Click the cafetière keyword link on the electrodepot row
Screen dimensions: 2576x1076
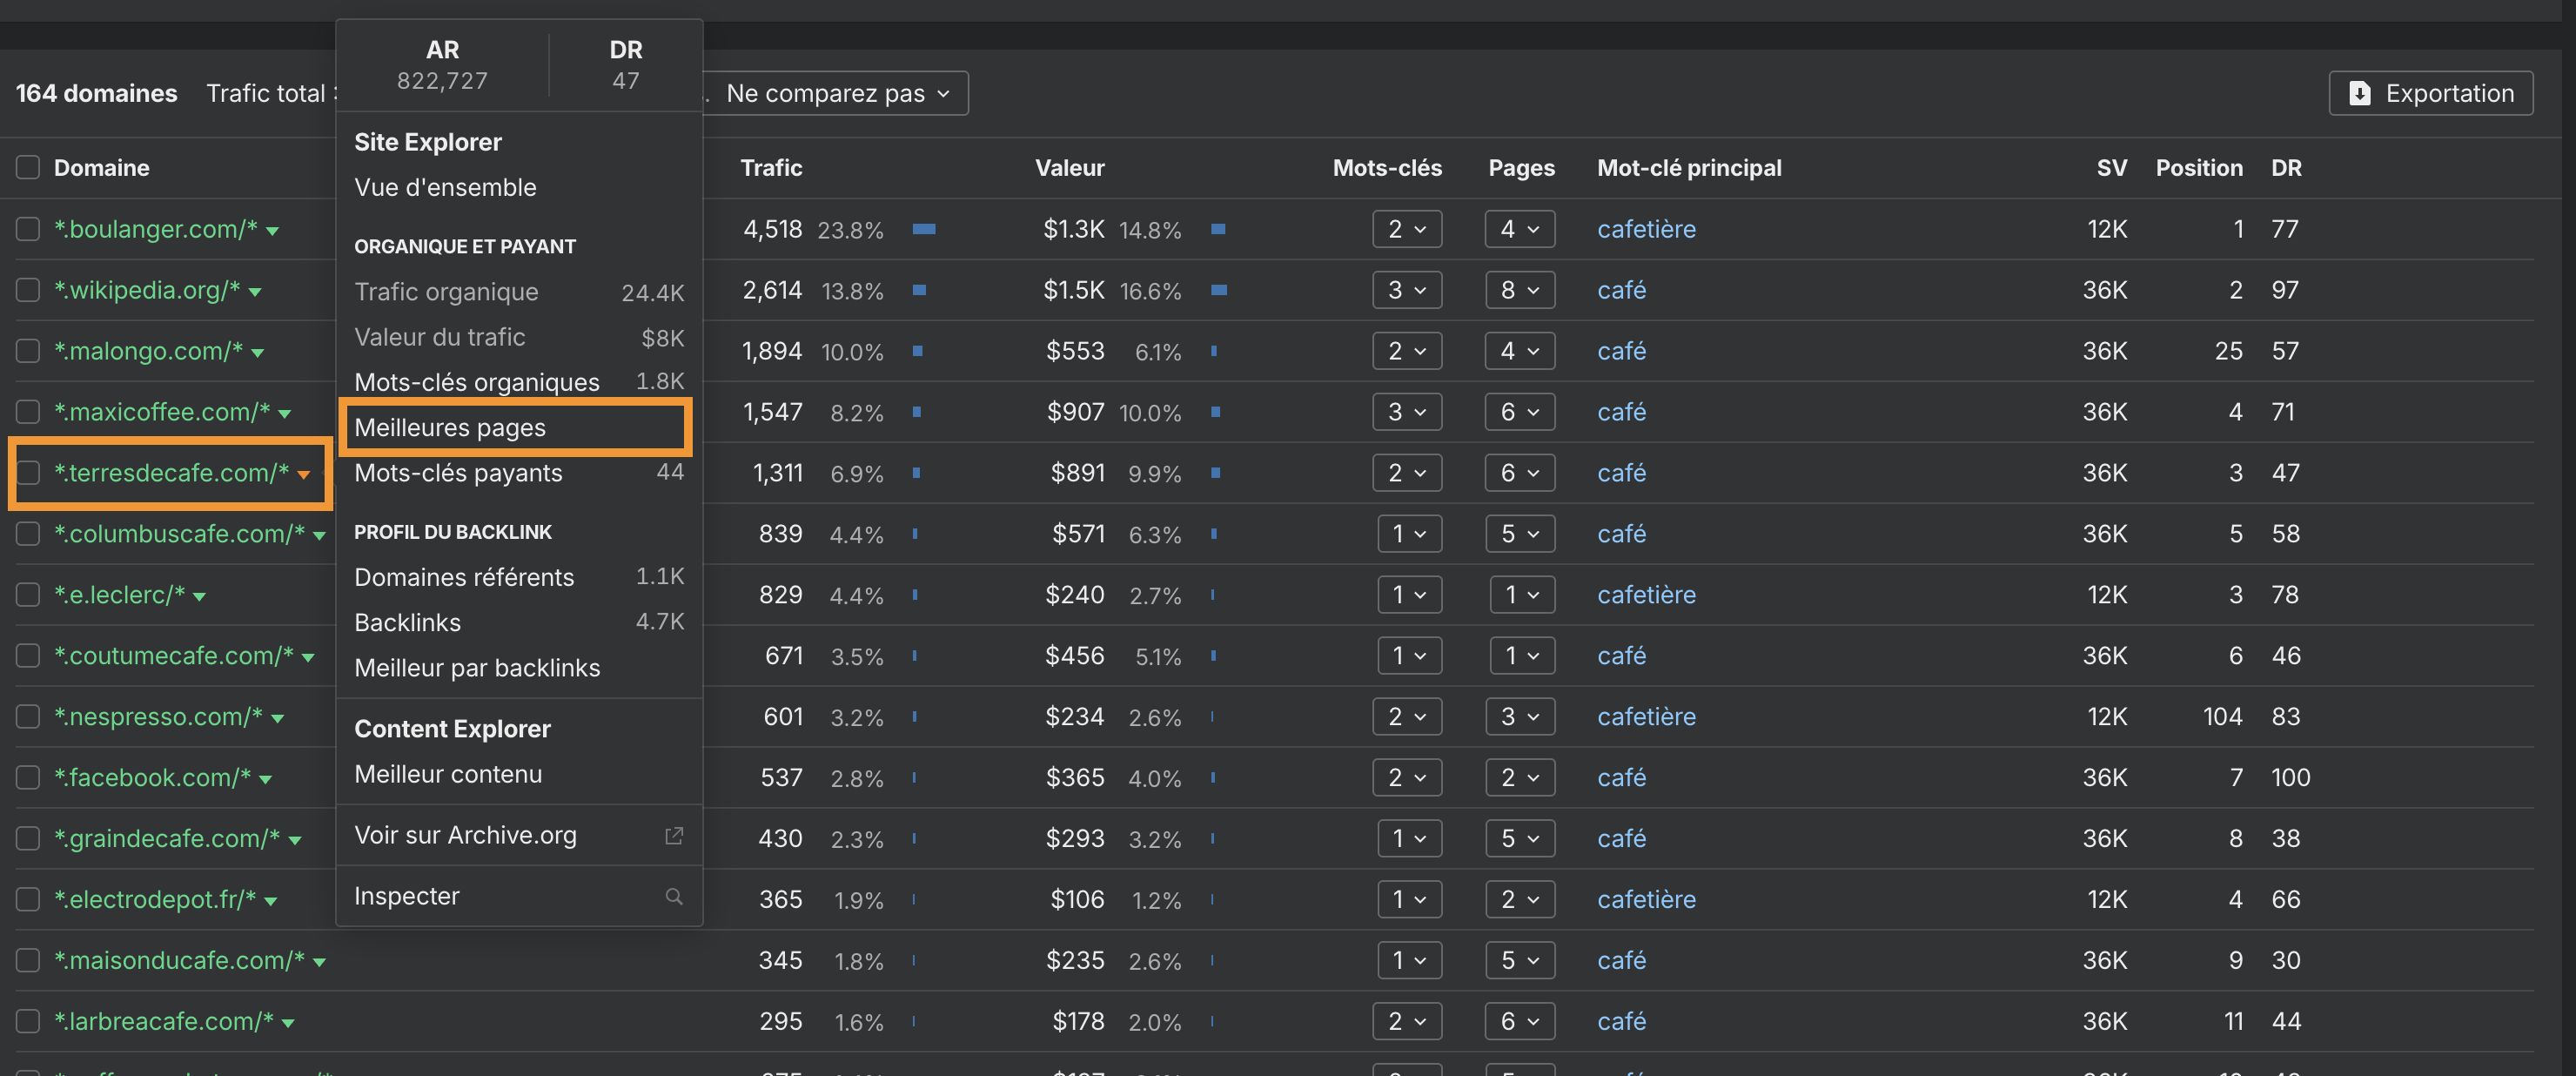1646,899
